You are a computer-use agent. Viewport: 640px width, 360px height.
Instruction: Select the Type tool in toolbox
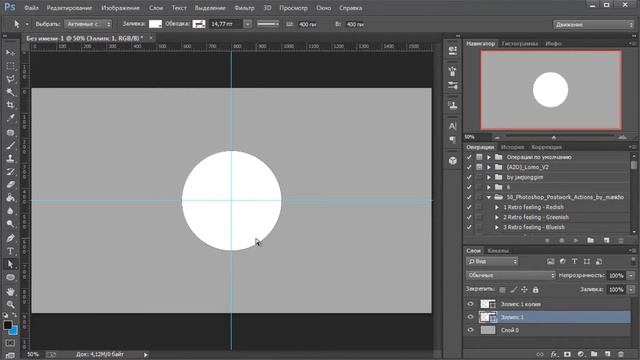click(11, 251)
